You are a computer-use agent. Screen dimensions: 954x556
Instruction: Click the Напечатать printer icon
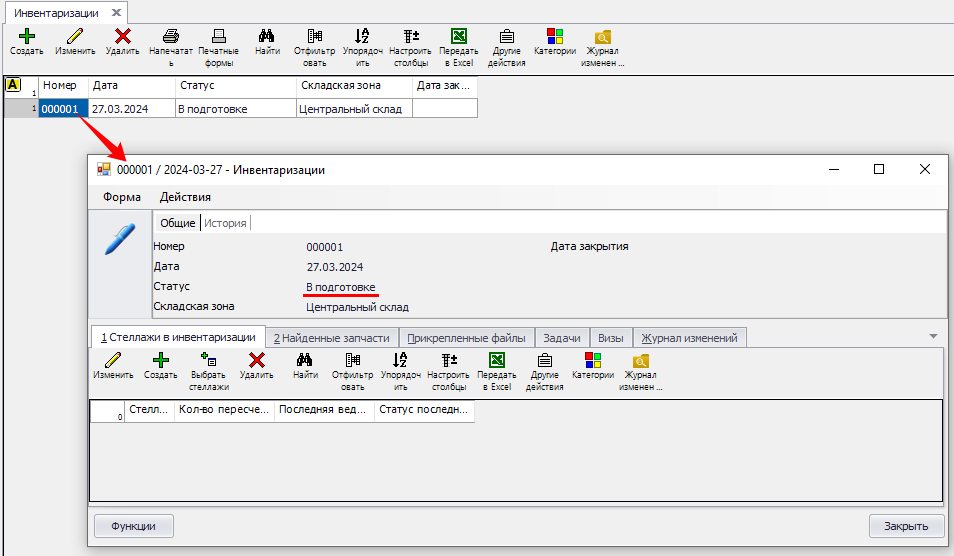(171, 36)
